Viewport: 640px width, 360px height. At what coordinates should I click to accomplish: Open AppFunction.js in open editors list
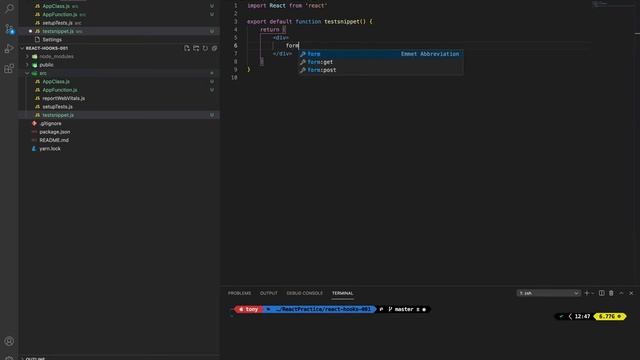60,14
